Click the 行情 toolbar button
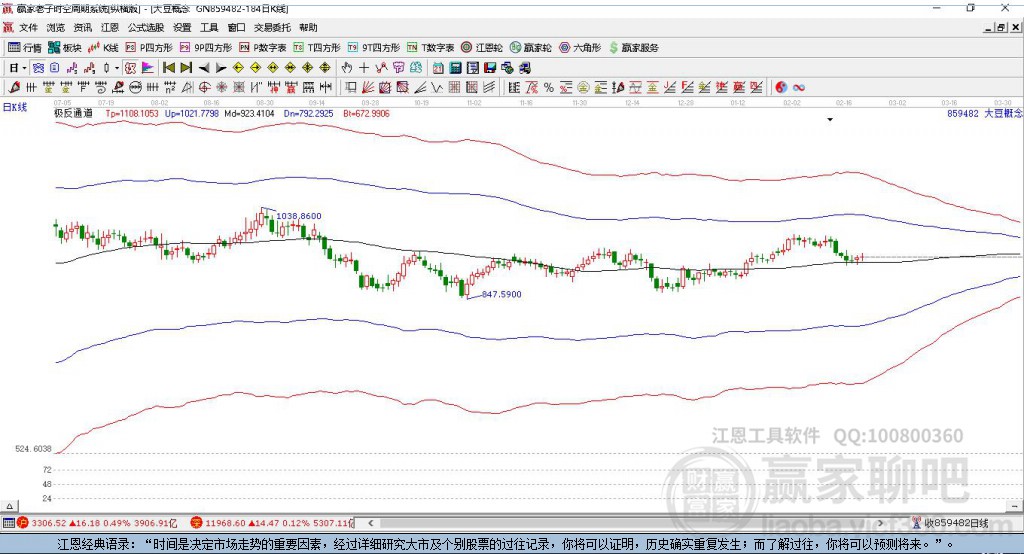1024x554 pixels. (x=25, y=48)
